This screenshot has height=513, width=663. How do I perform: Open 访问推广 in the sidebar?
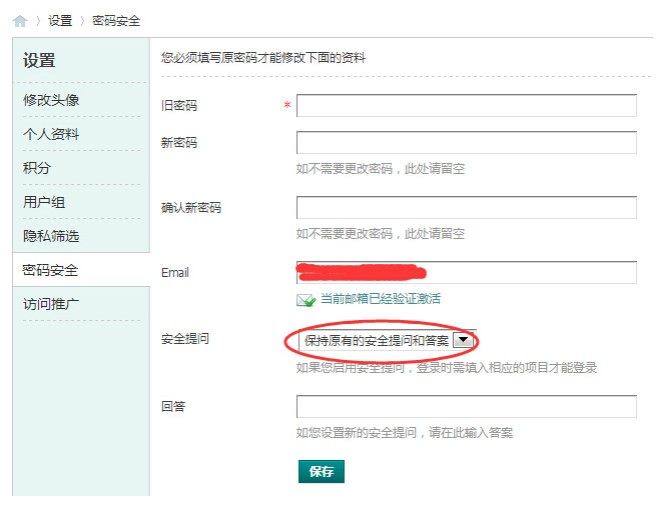51,304
